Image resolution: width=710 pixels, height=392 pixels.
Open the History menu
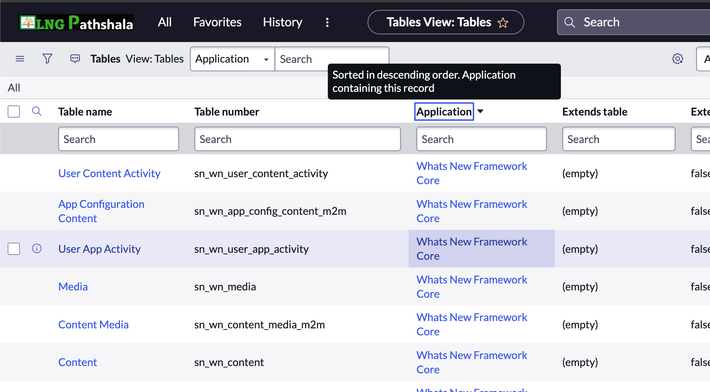[x=283, y=22]
